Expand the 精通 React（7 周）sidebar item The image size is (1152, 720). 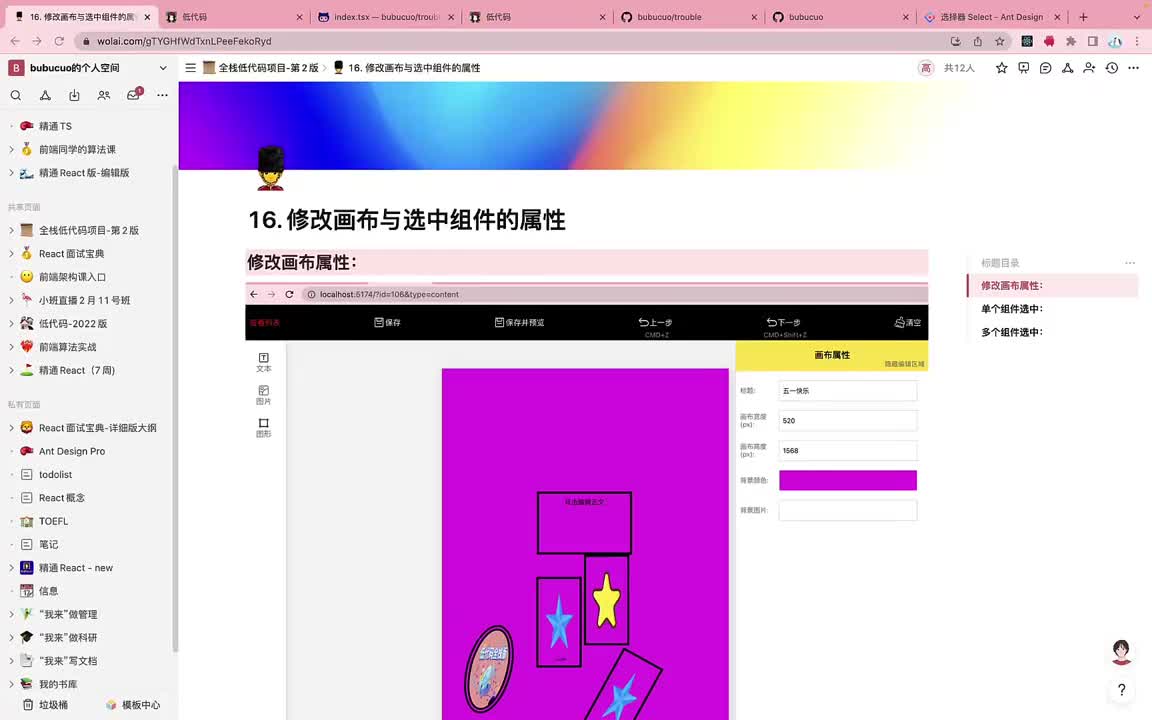pos(11,370)
